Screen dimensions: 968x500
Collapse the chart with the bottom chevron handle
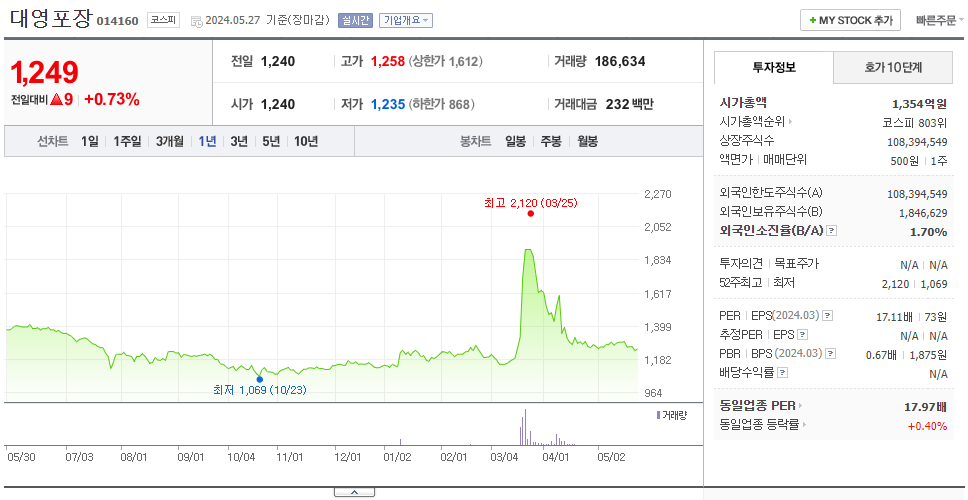(354, 493)
